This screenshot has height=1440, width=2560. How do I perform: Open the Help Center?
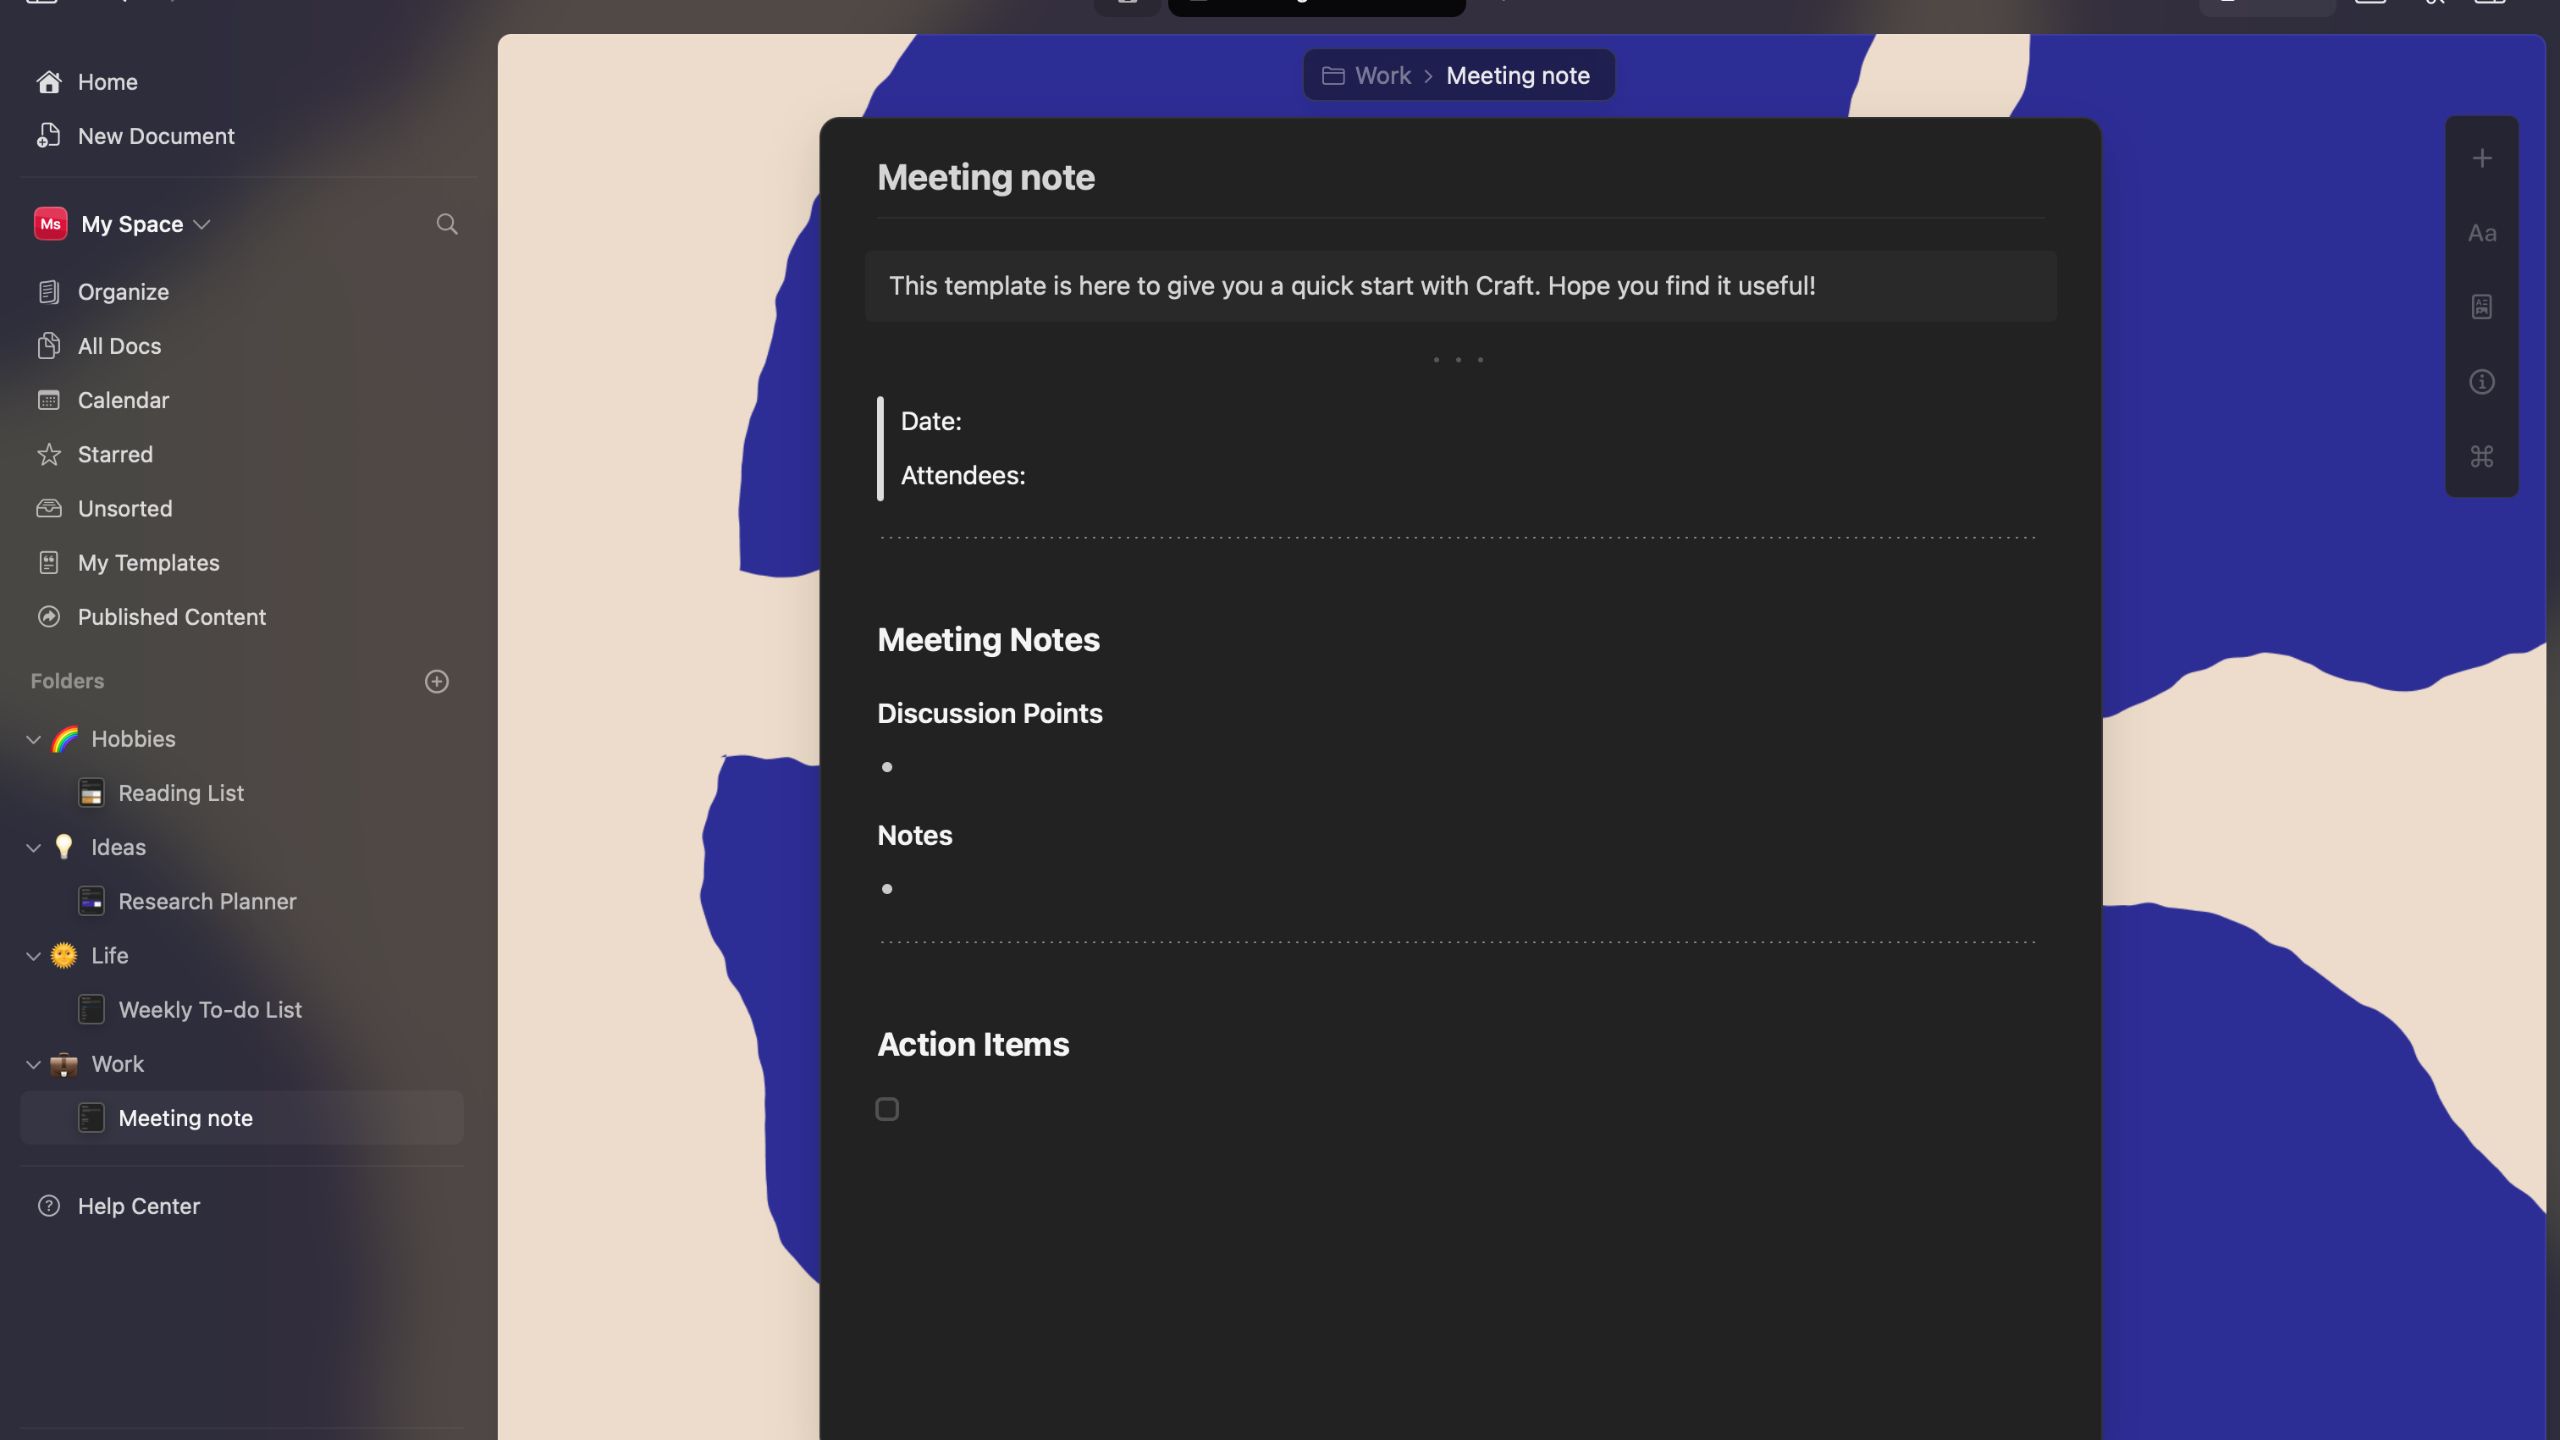[139, 1205]
